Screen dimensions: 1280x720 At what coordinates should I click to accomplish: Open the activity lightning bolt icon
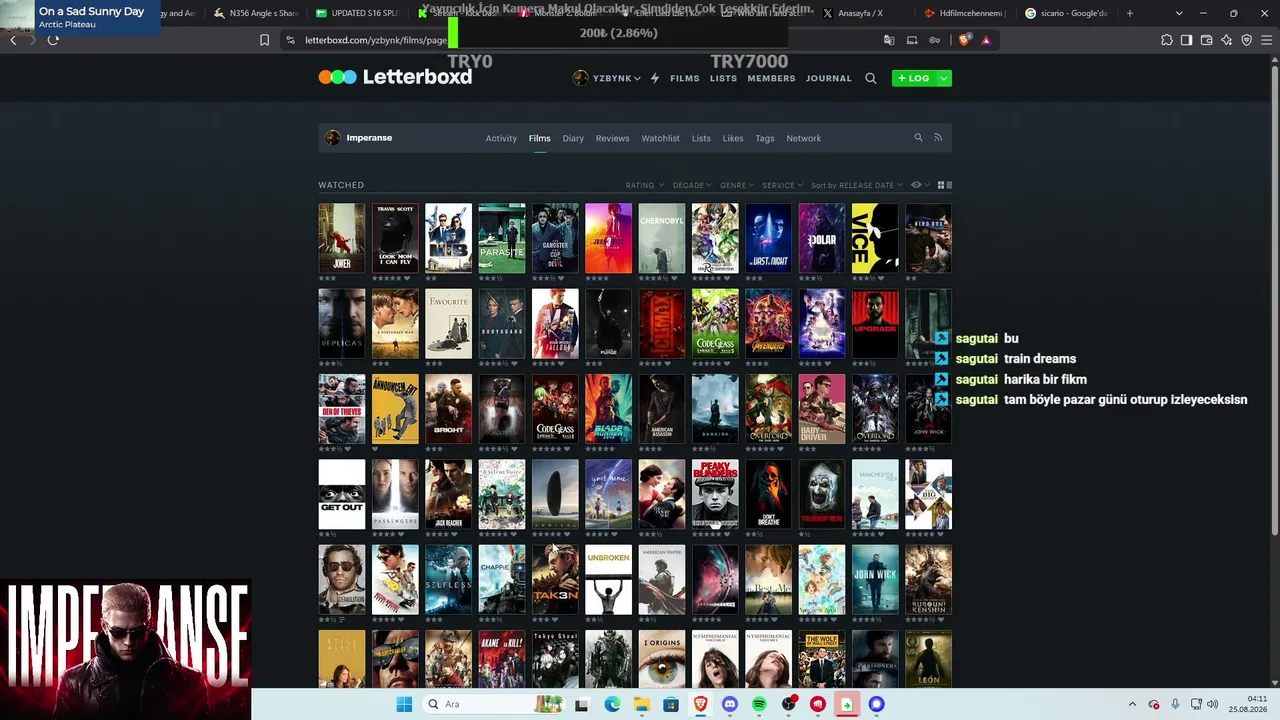(655, 78)
